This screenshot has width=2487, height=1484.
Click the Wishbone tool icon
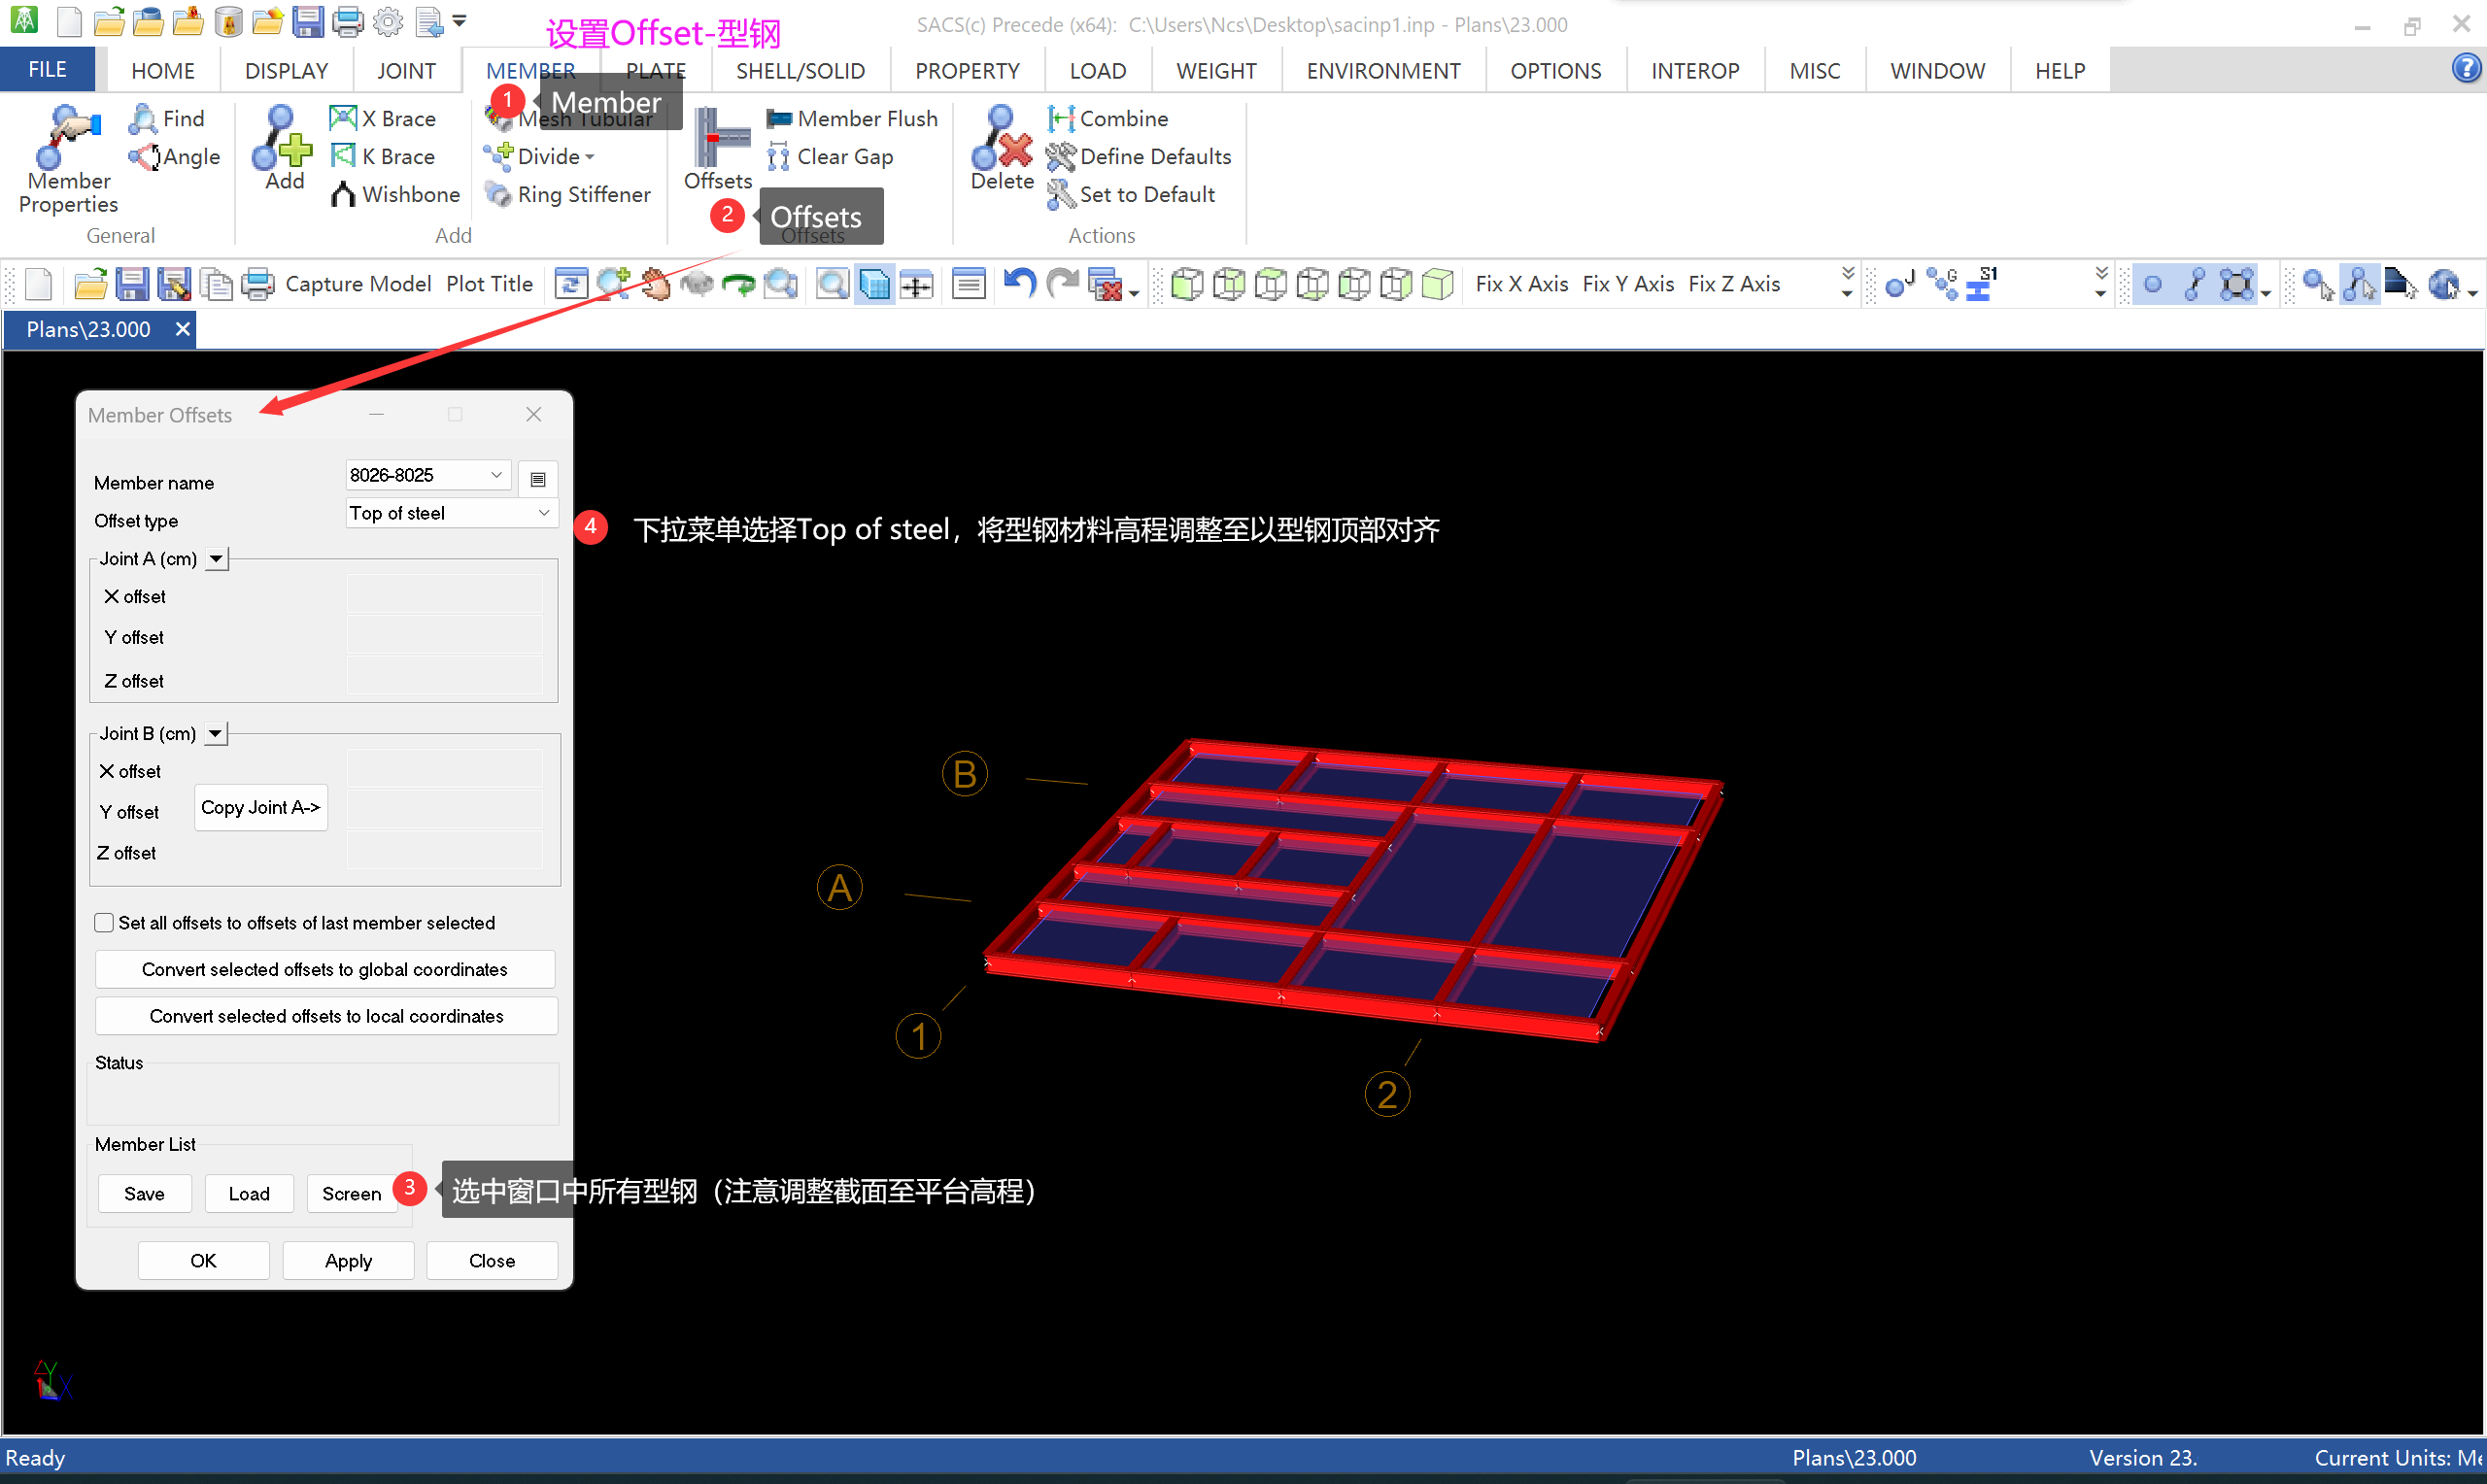coord(344,194)
